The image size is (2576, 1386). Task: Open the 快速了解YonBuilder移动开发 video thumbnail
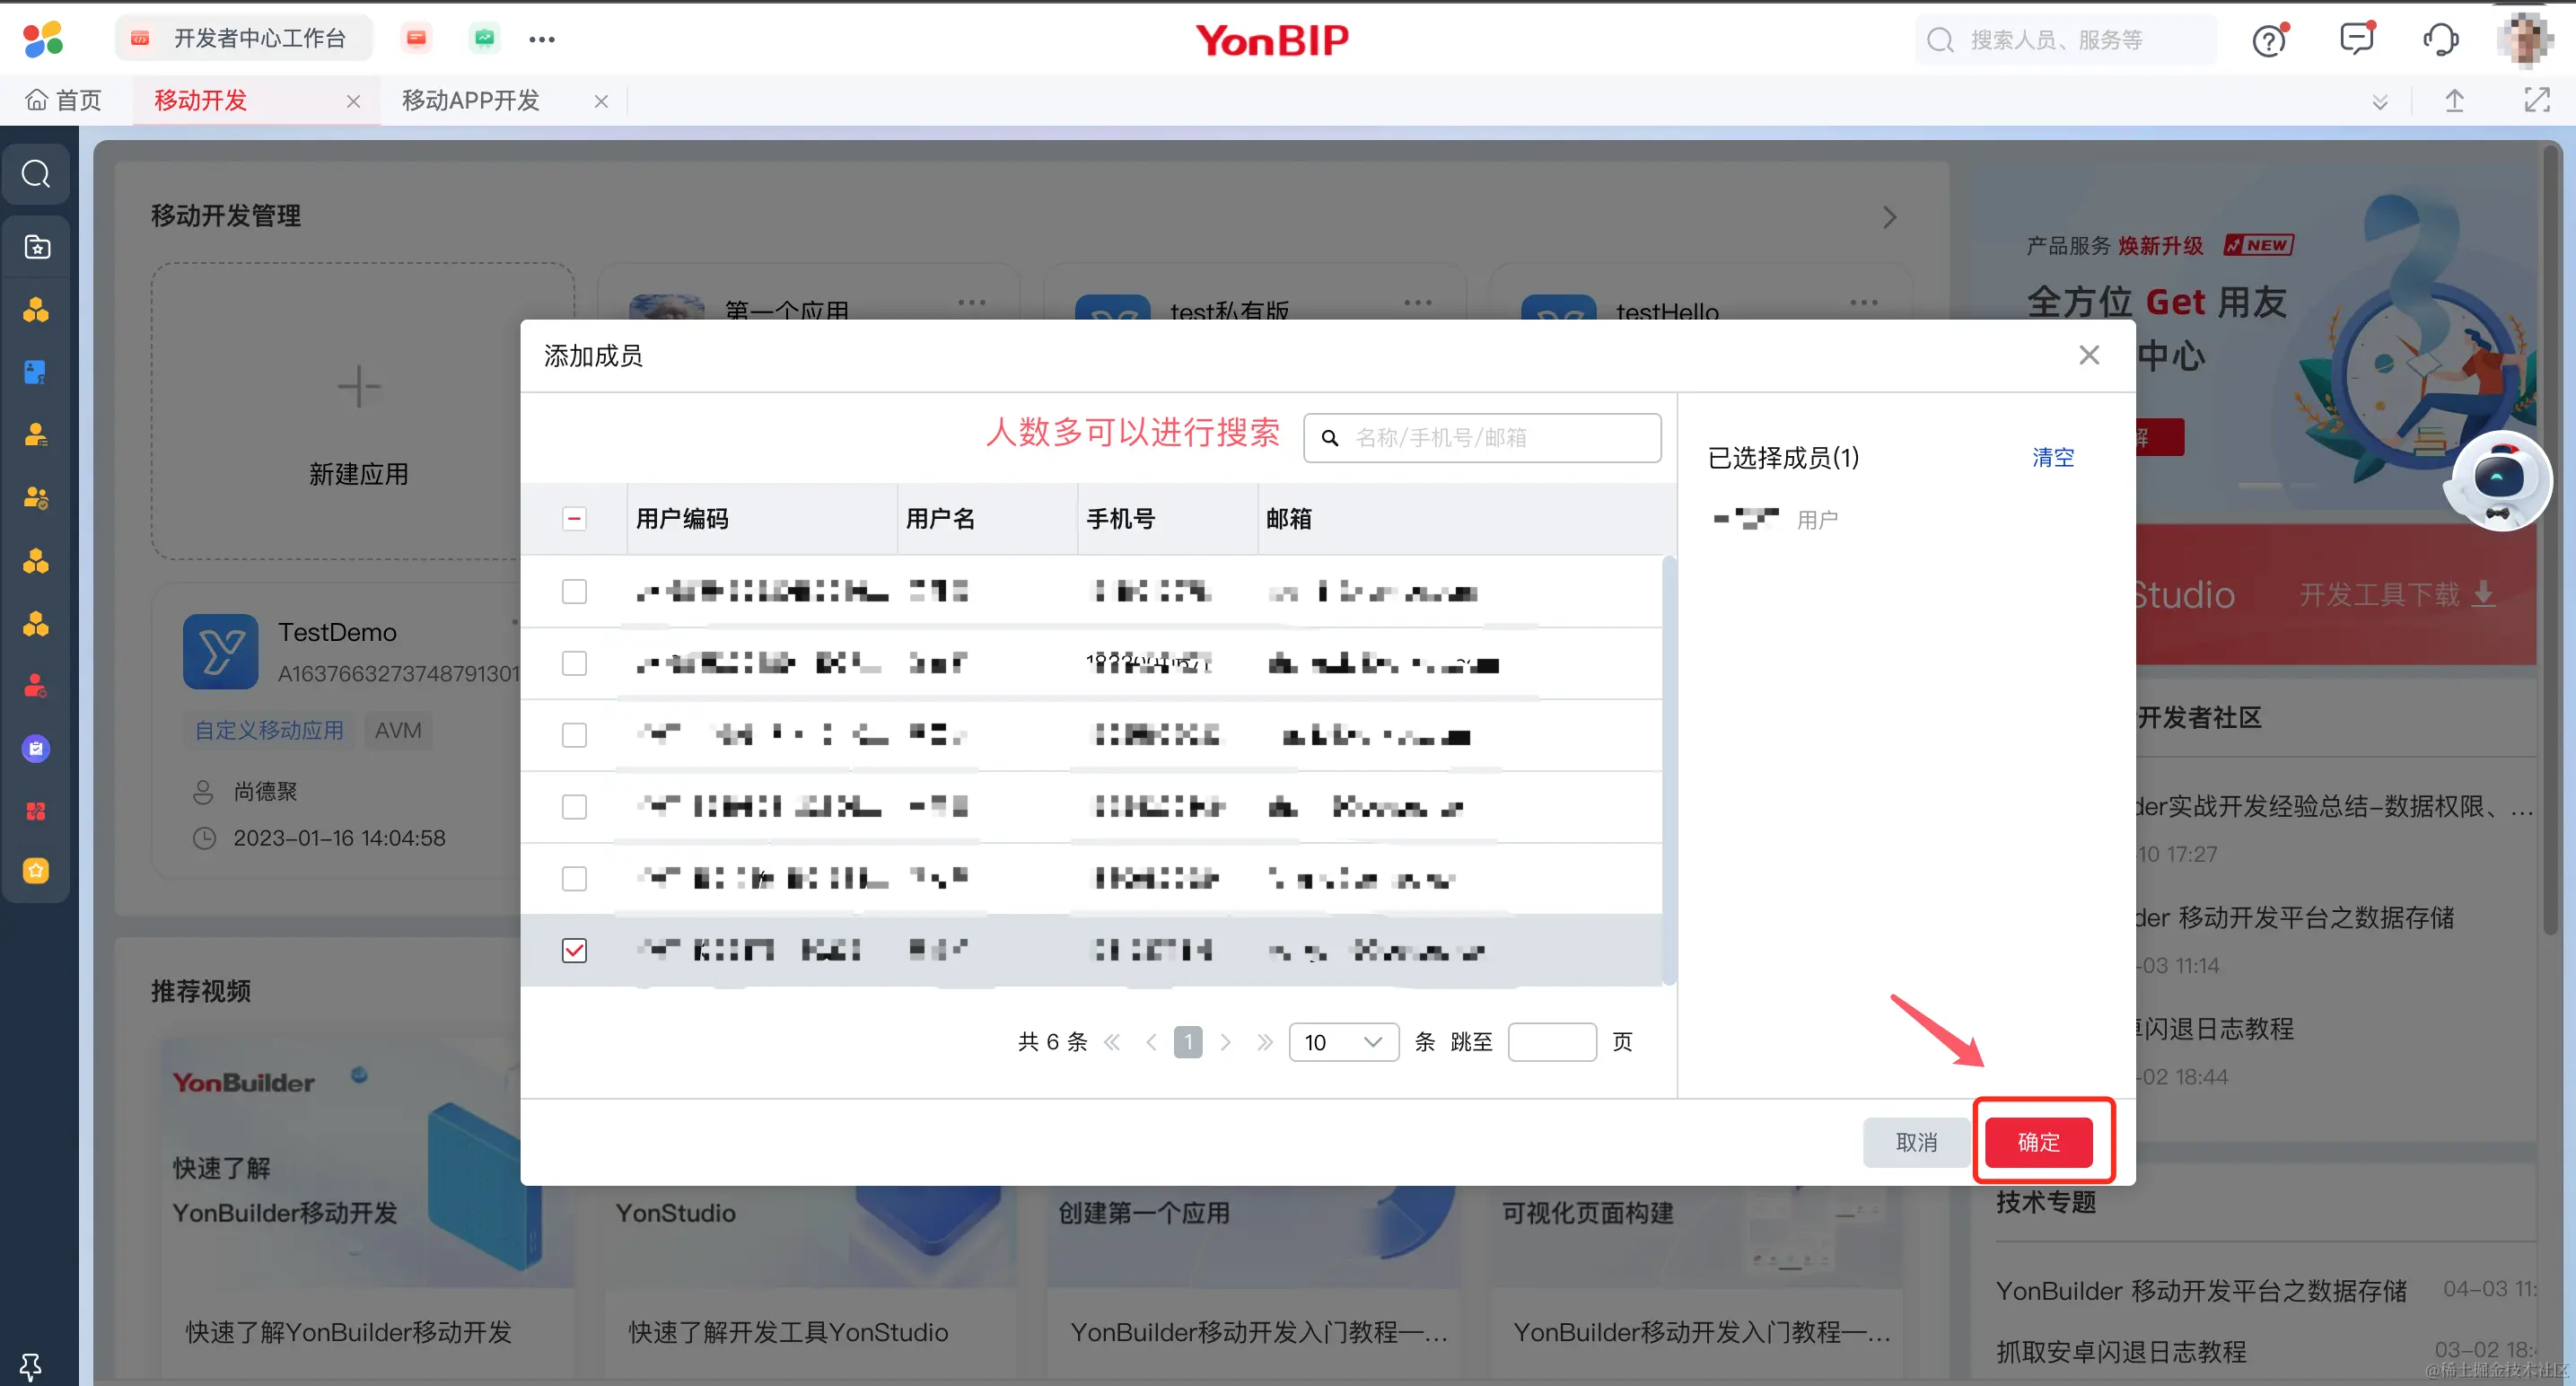click(365, 1164)
